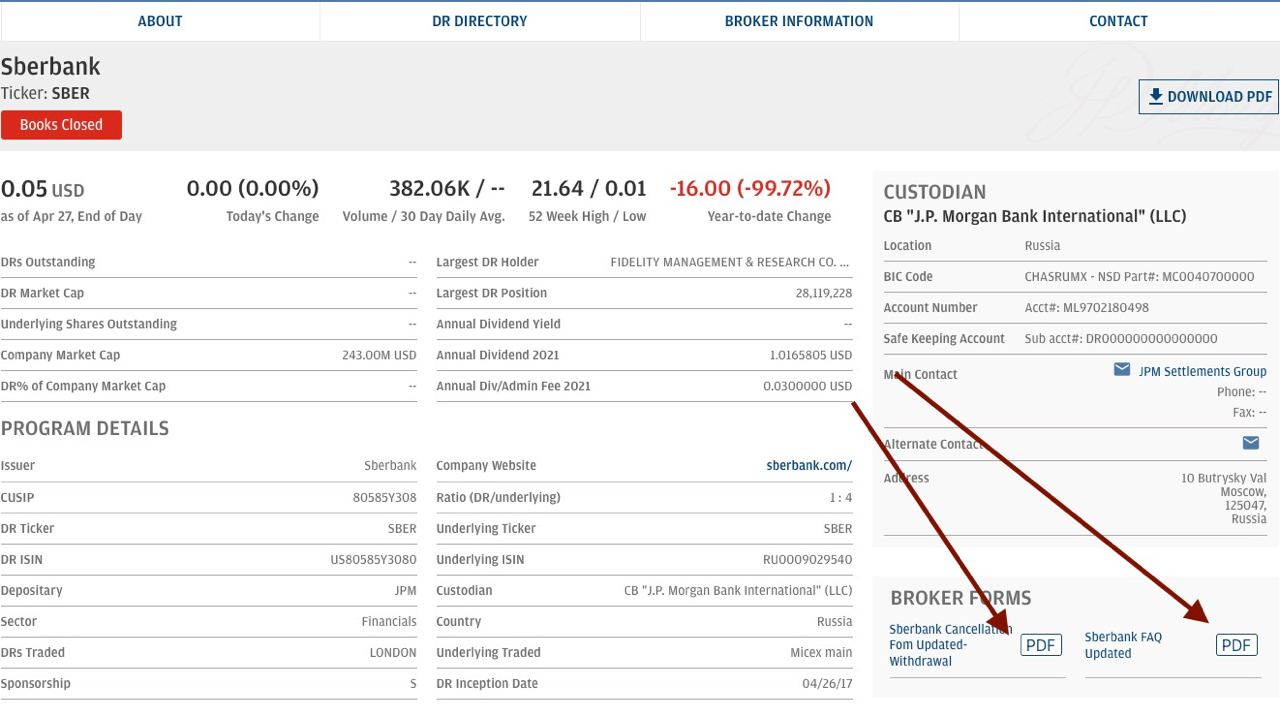Open Sberbank Cancellation Form Updated-Withdrawal link
The height and width of the screenshot is (716, 1280).
tap(950, 645)
